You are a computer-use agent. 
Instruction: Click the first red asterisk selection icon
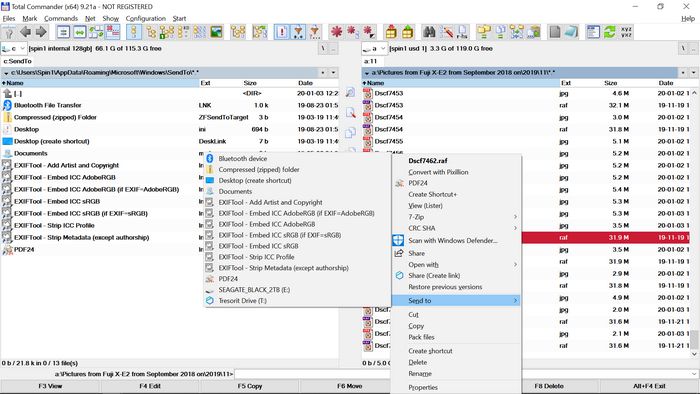(x=336, y=32)
